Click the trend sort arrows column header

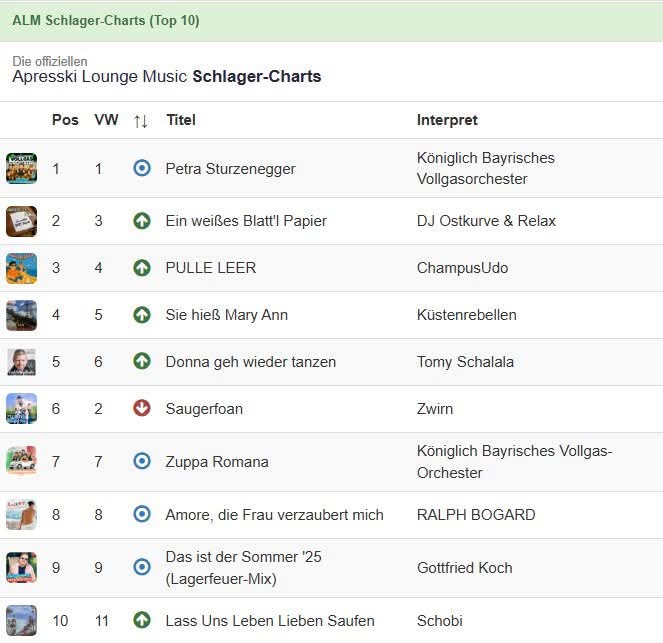[x=141, y=120]
